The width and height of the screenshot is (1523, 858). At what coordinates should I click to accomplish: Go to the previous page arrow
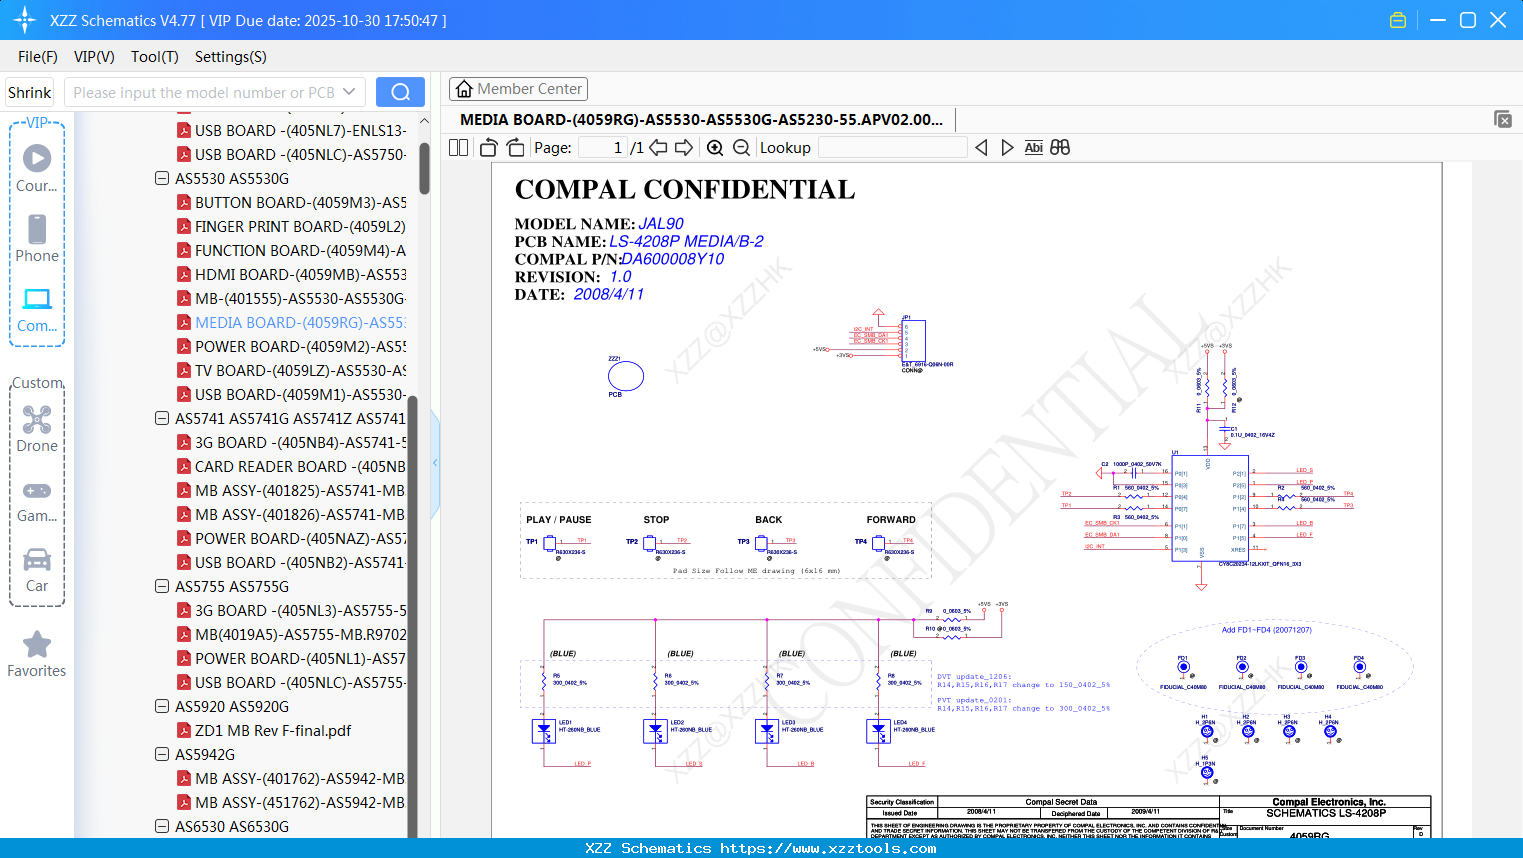[658, 148]
